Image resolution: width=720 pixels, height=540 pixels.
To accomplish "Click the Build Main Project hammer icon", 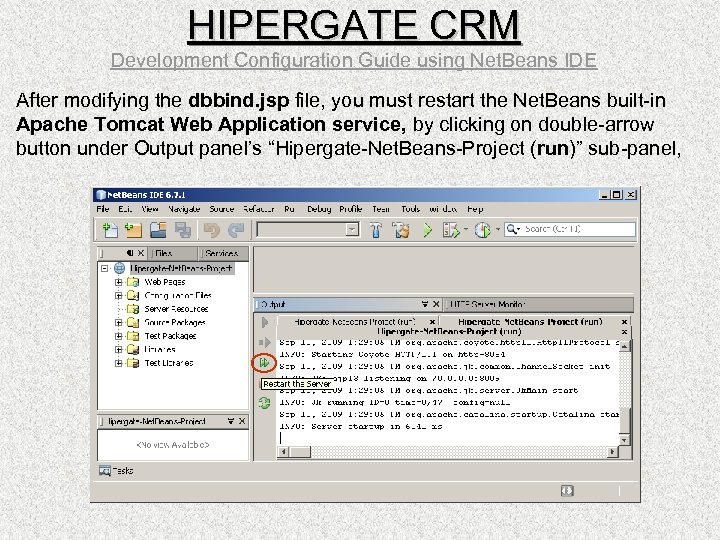I will click(376, 230).
